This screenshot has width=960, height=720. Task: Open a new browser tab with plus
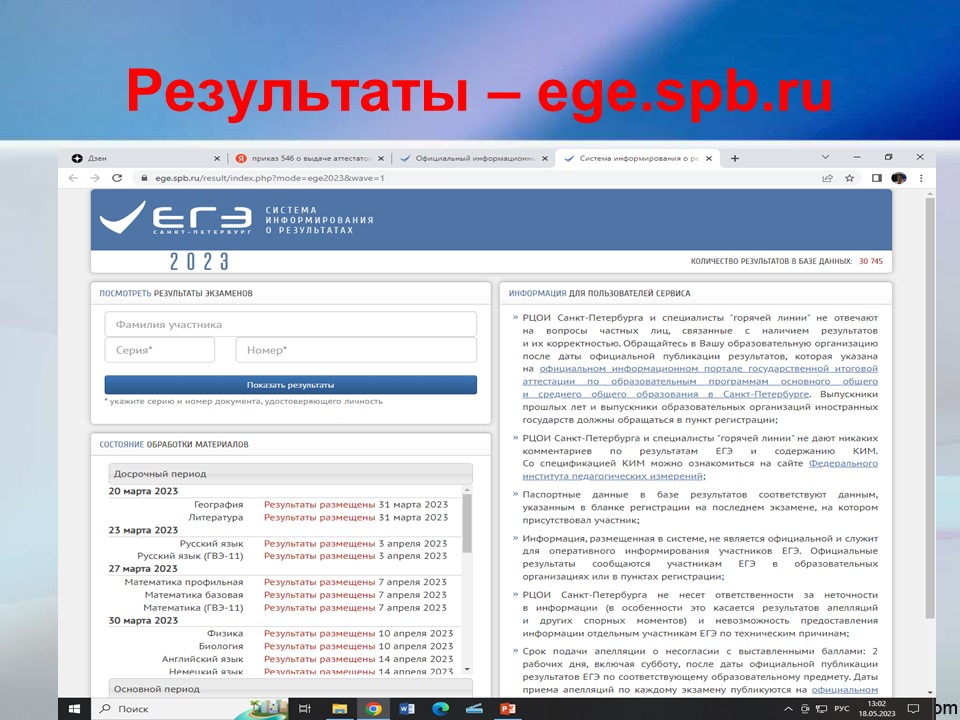[735, 158]
